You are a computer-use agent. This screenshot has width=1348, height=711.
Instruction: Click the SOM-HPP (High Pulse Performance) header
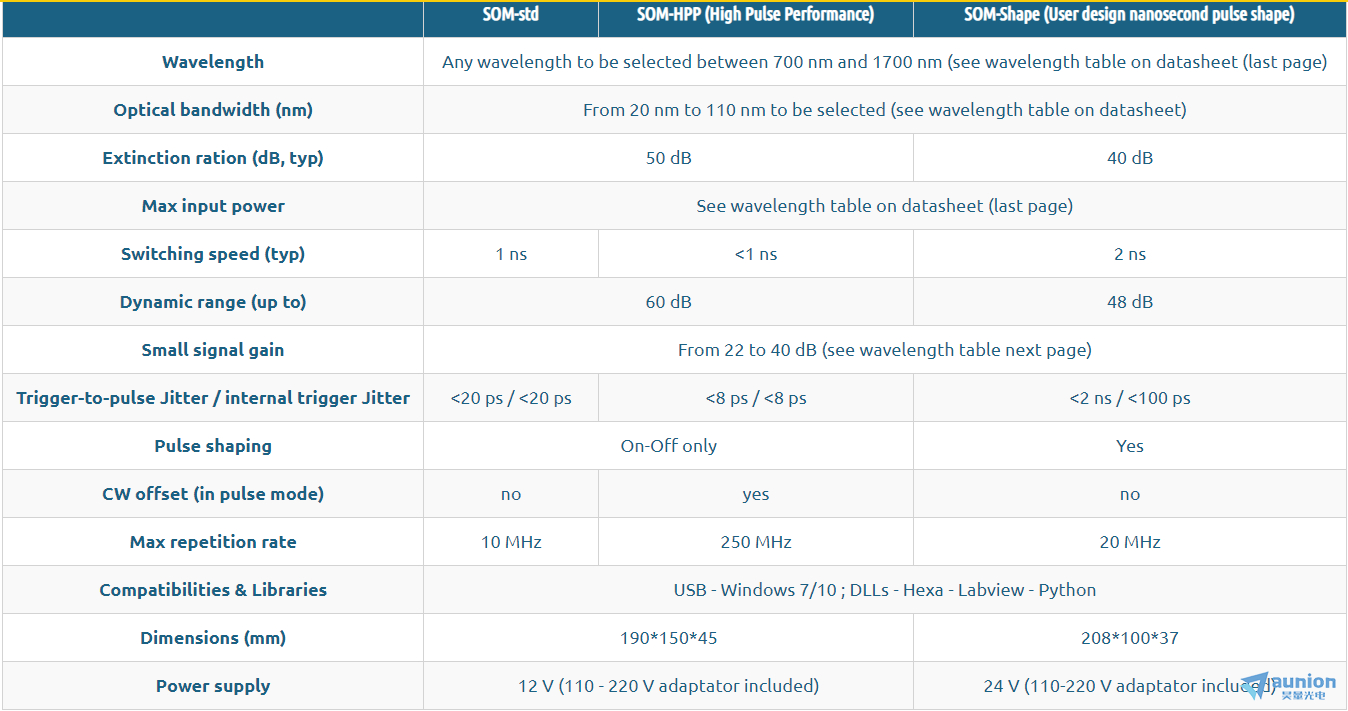pos(756,14)
